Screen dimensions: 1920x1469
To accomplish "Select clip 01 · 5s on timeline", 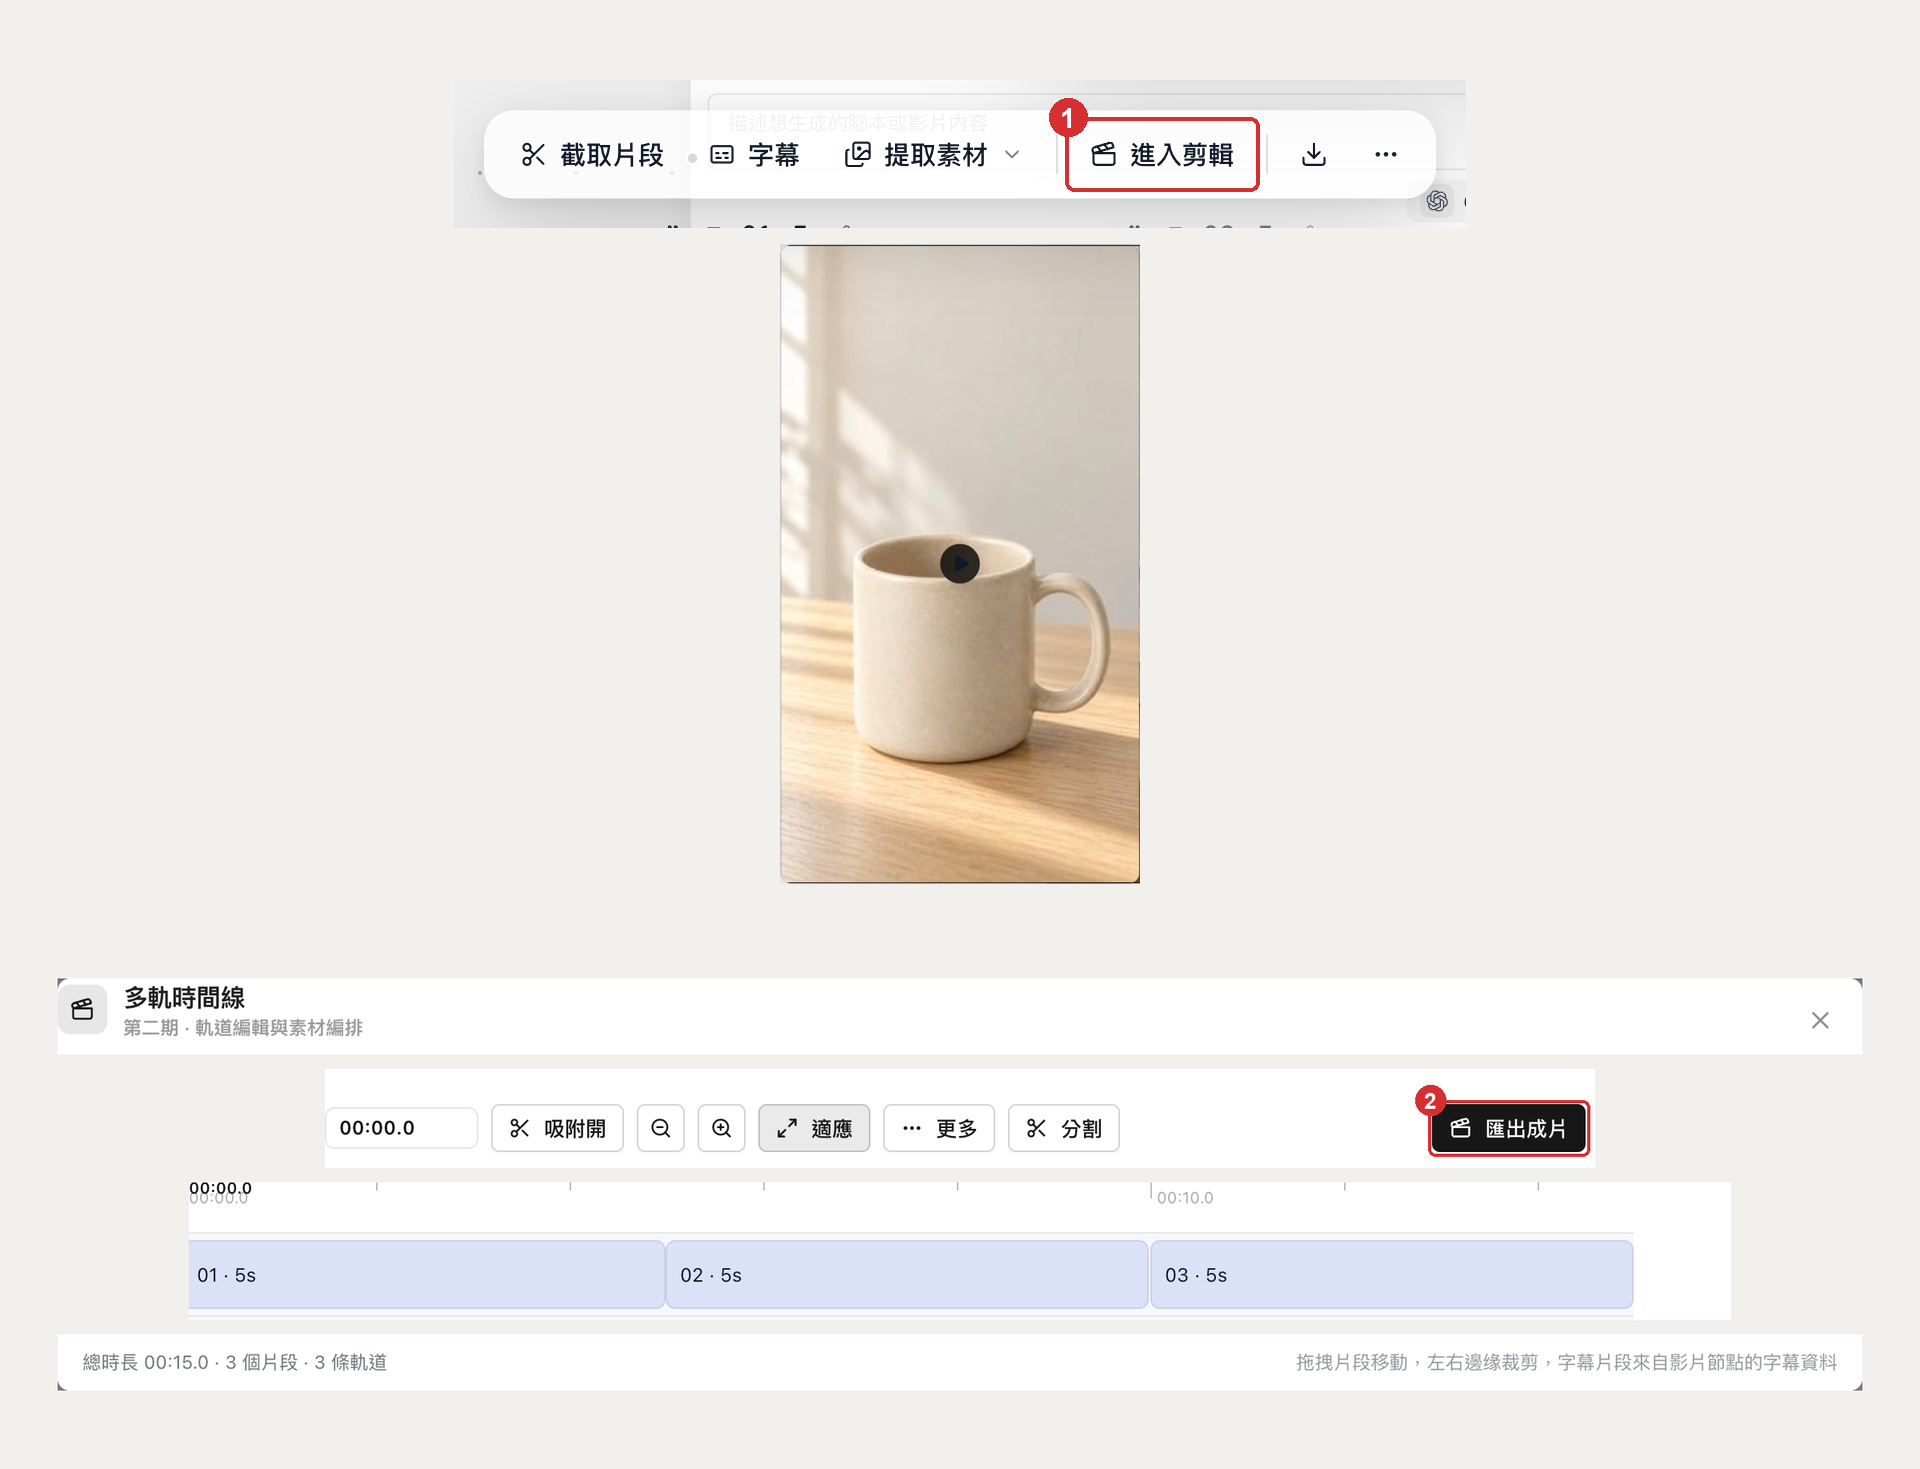I will tap(427, 1275).
